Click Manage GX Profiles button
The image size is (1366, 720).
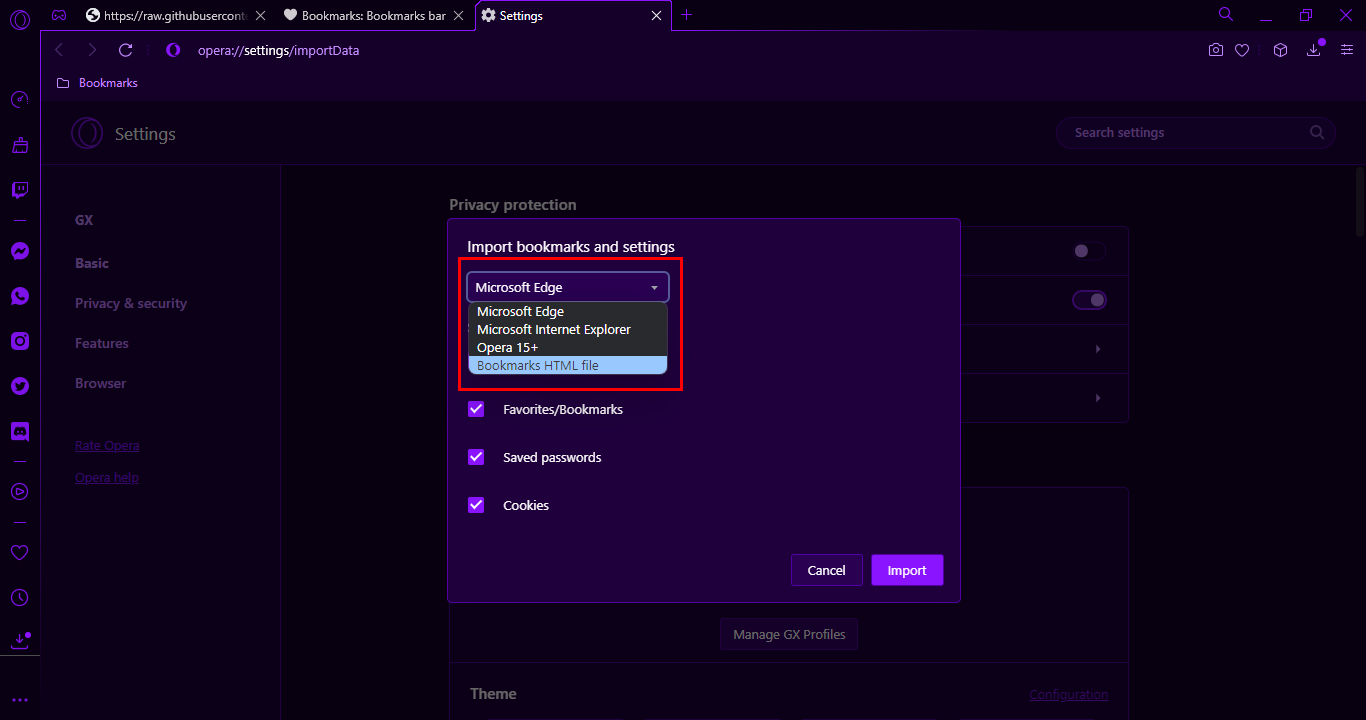pos(789,634)
